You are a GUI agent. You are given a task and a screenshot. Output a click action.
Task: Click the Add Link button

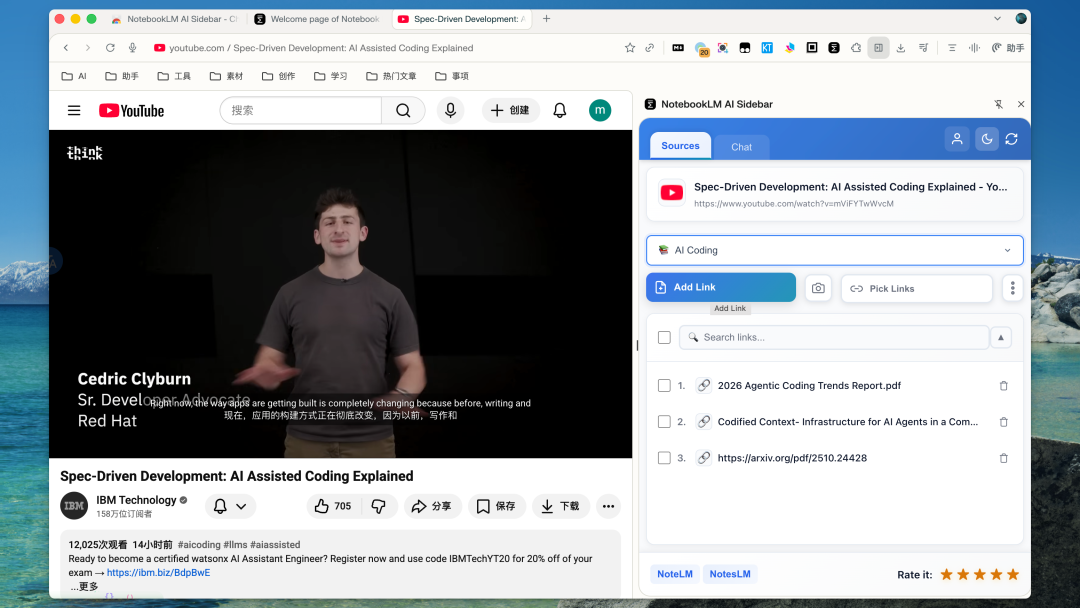pyautogui.click(x=720, y=287)
